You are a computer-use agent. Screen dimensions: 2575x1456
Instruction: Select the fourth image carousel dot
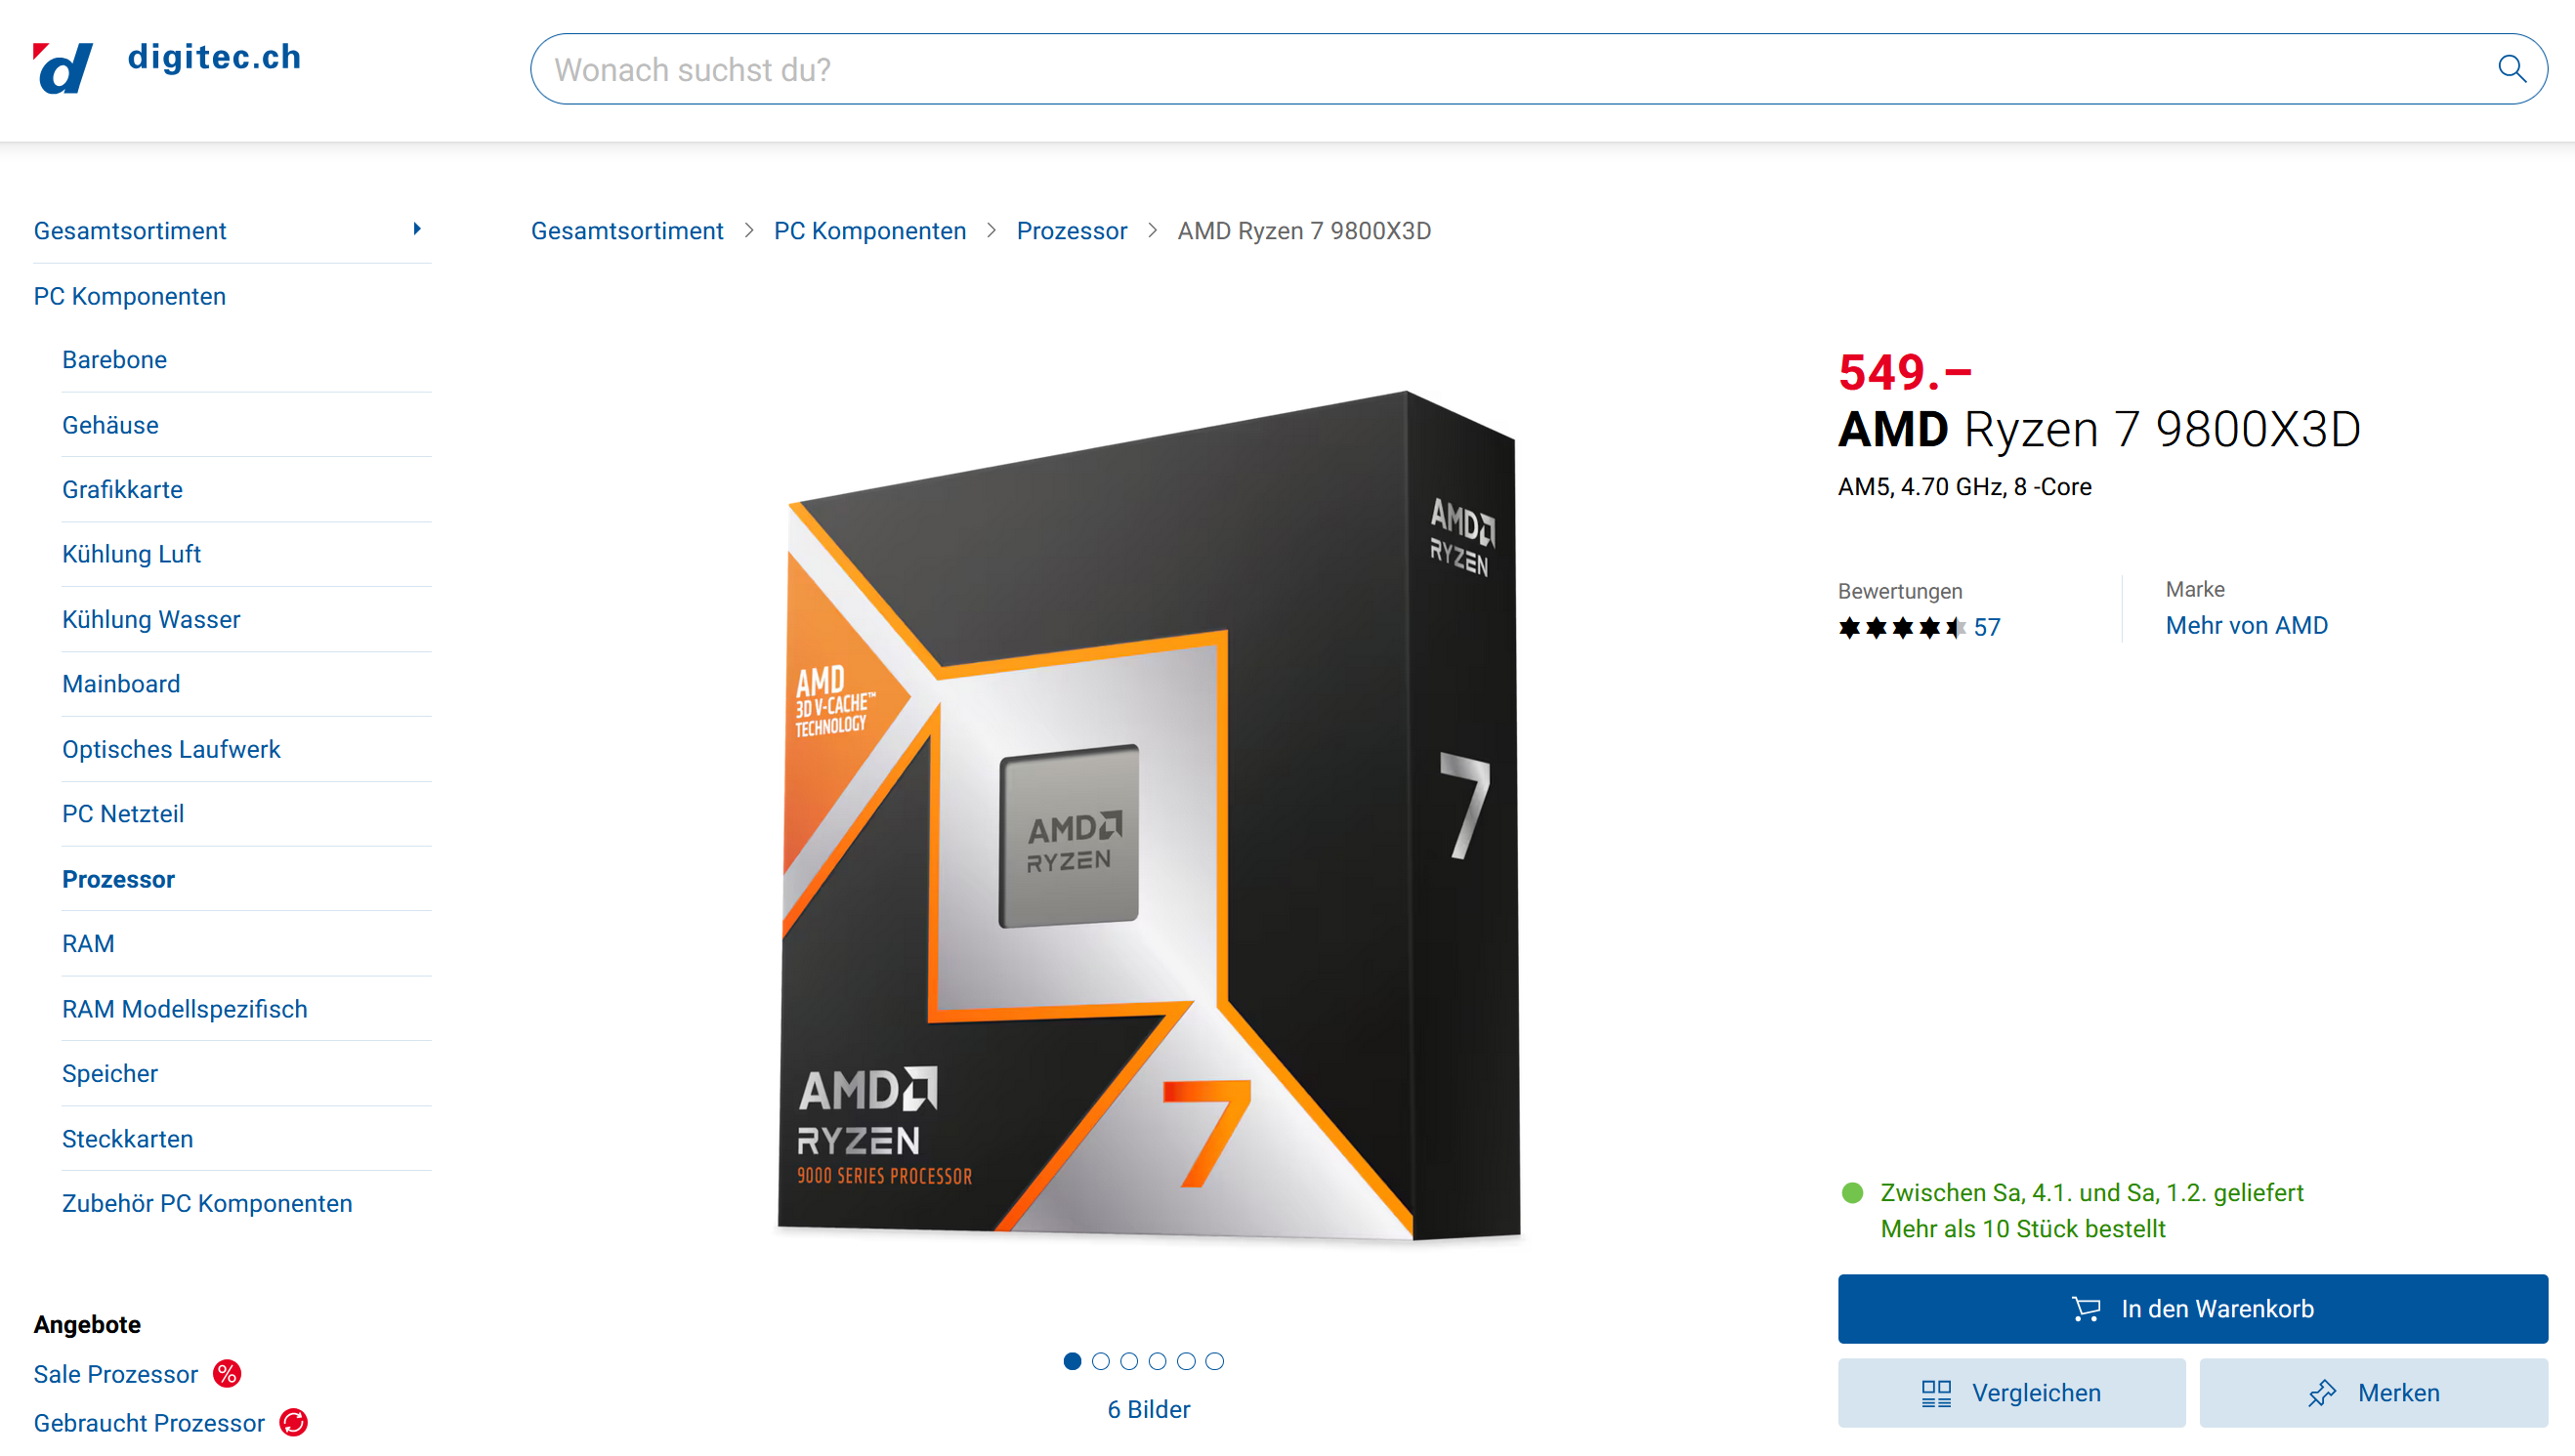tap(1157, 1361)
